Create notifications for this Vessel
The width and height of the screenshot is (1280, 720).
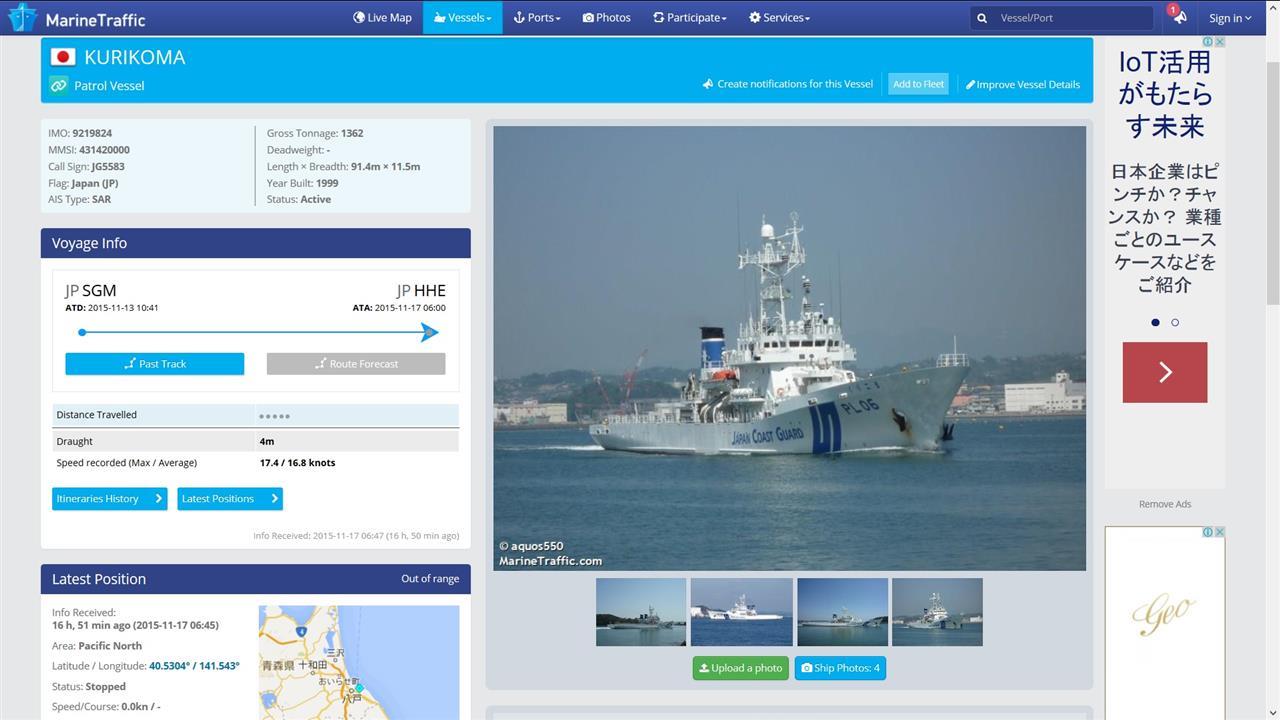(x=788, y=84)
